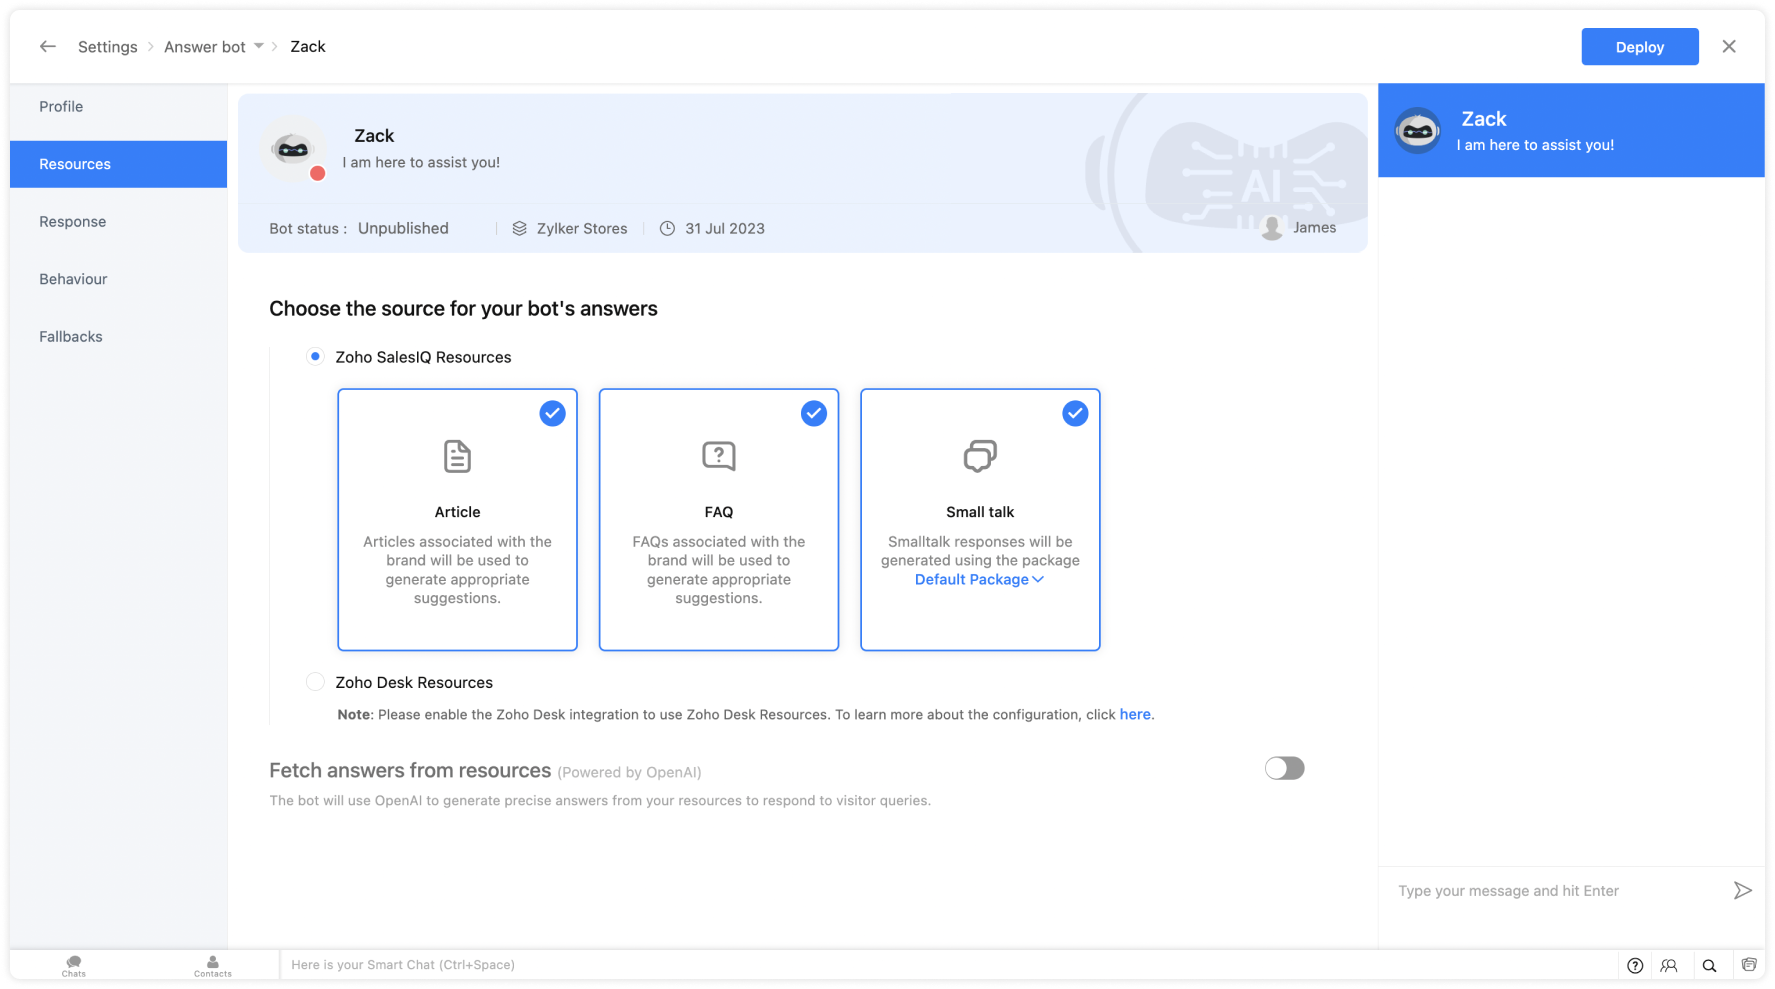Screen dimensions: 1775x989
Task: Uncheck the FAQ resource checkmark
Action: pyautogui.click(x=814, y=413)
